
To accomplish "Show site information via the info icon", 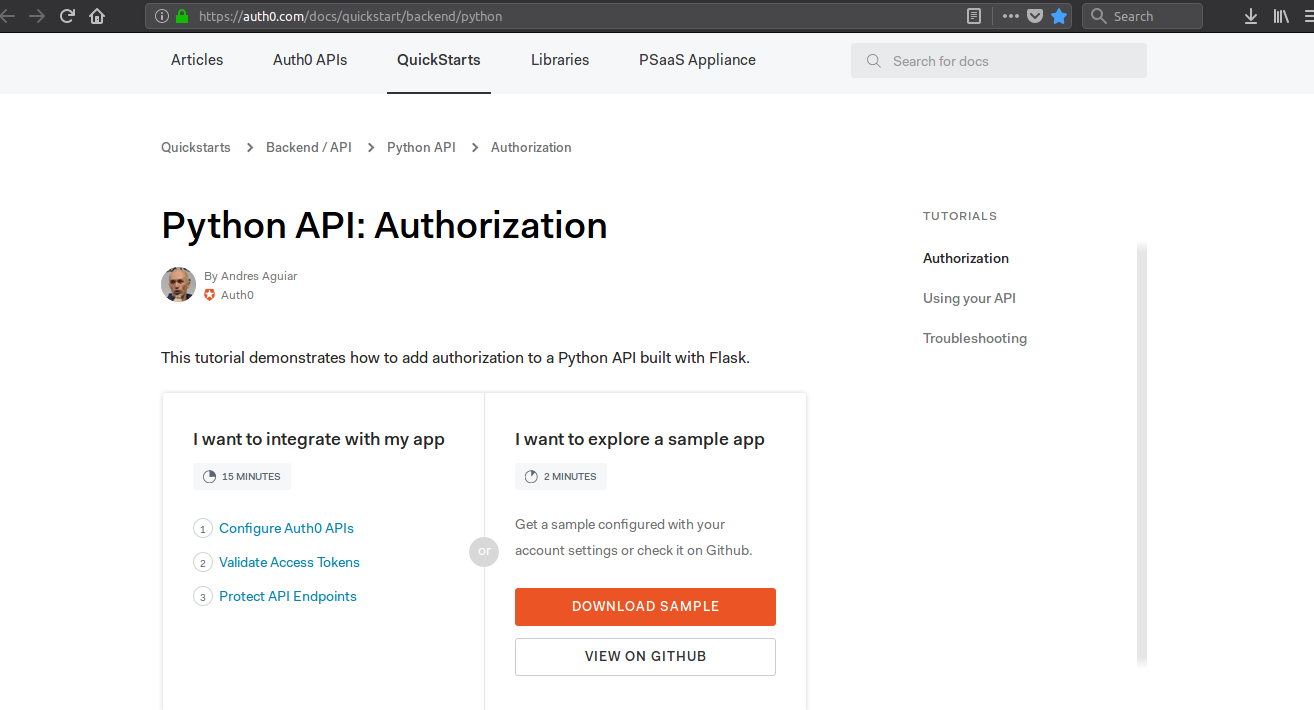I will 162,16.
